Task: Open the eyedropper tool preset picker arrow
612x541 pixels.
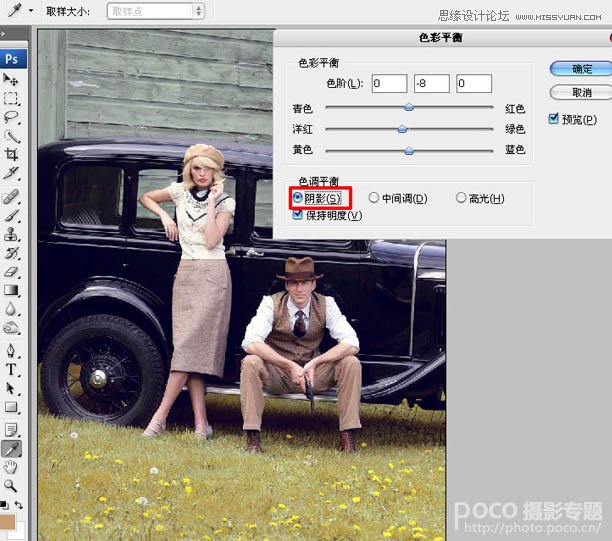Action: pyautogui.click(x=31, y=11)
